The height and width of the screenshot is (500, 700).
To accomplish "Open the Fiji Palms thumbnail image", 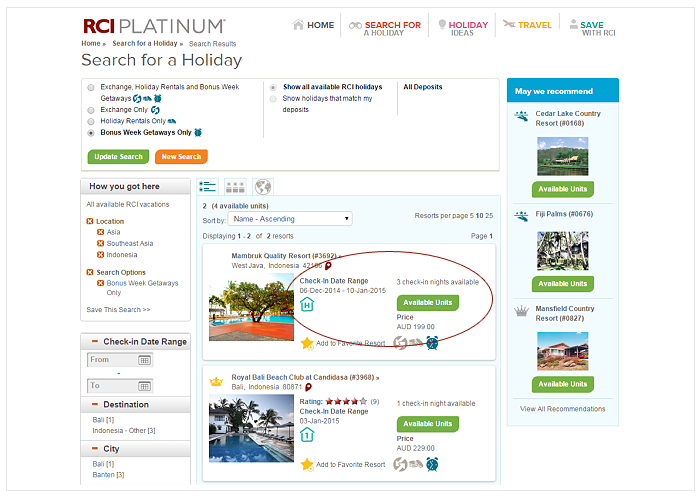I will click(562, 251).
